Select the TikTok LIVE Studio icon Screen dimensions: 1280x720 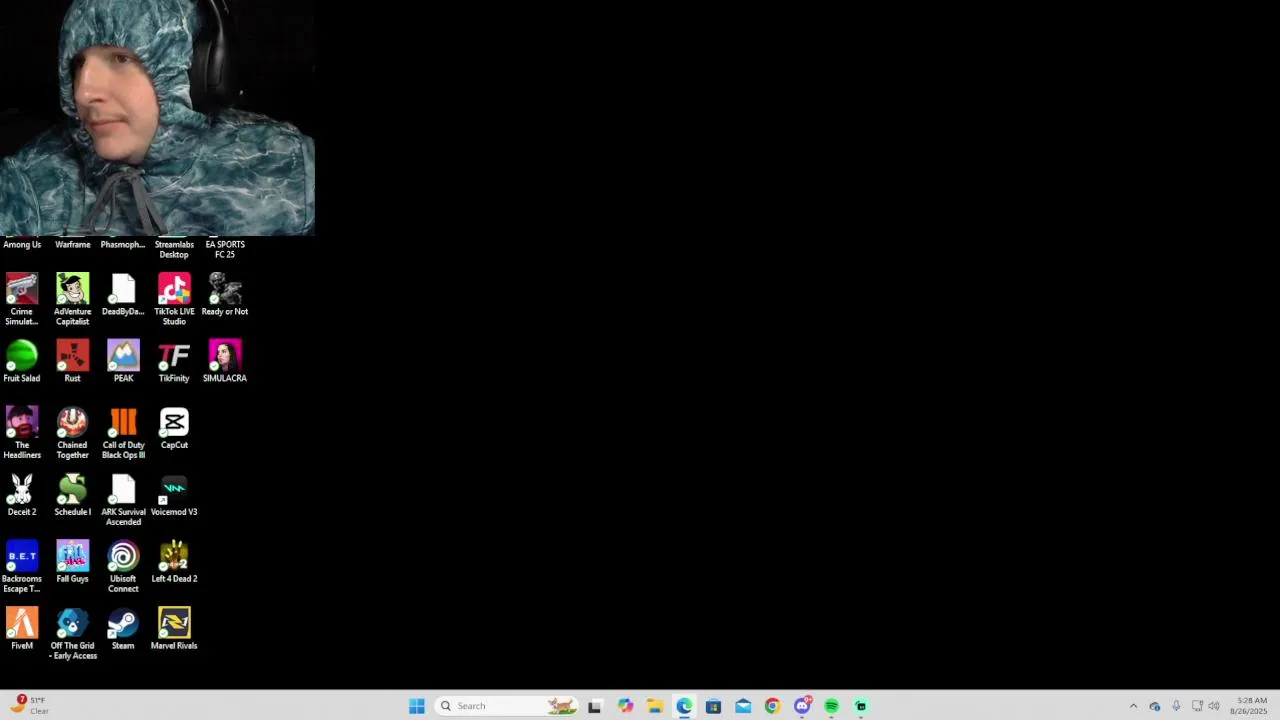pyautogui.click(x=174, y=299)
